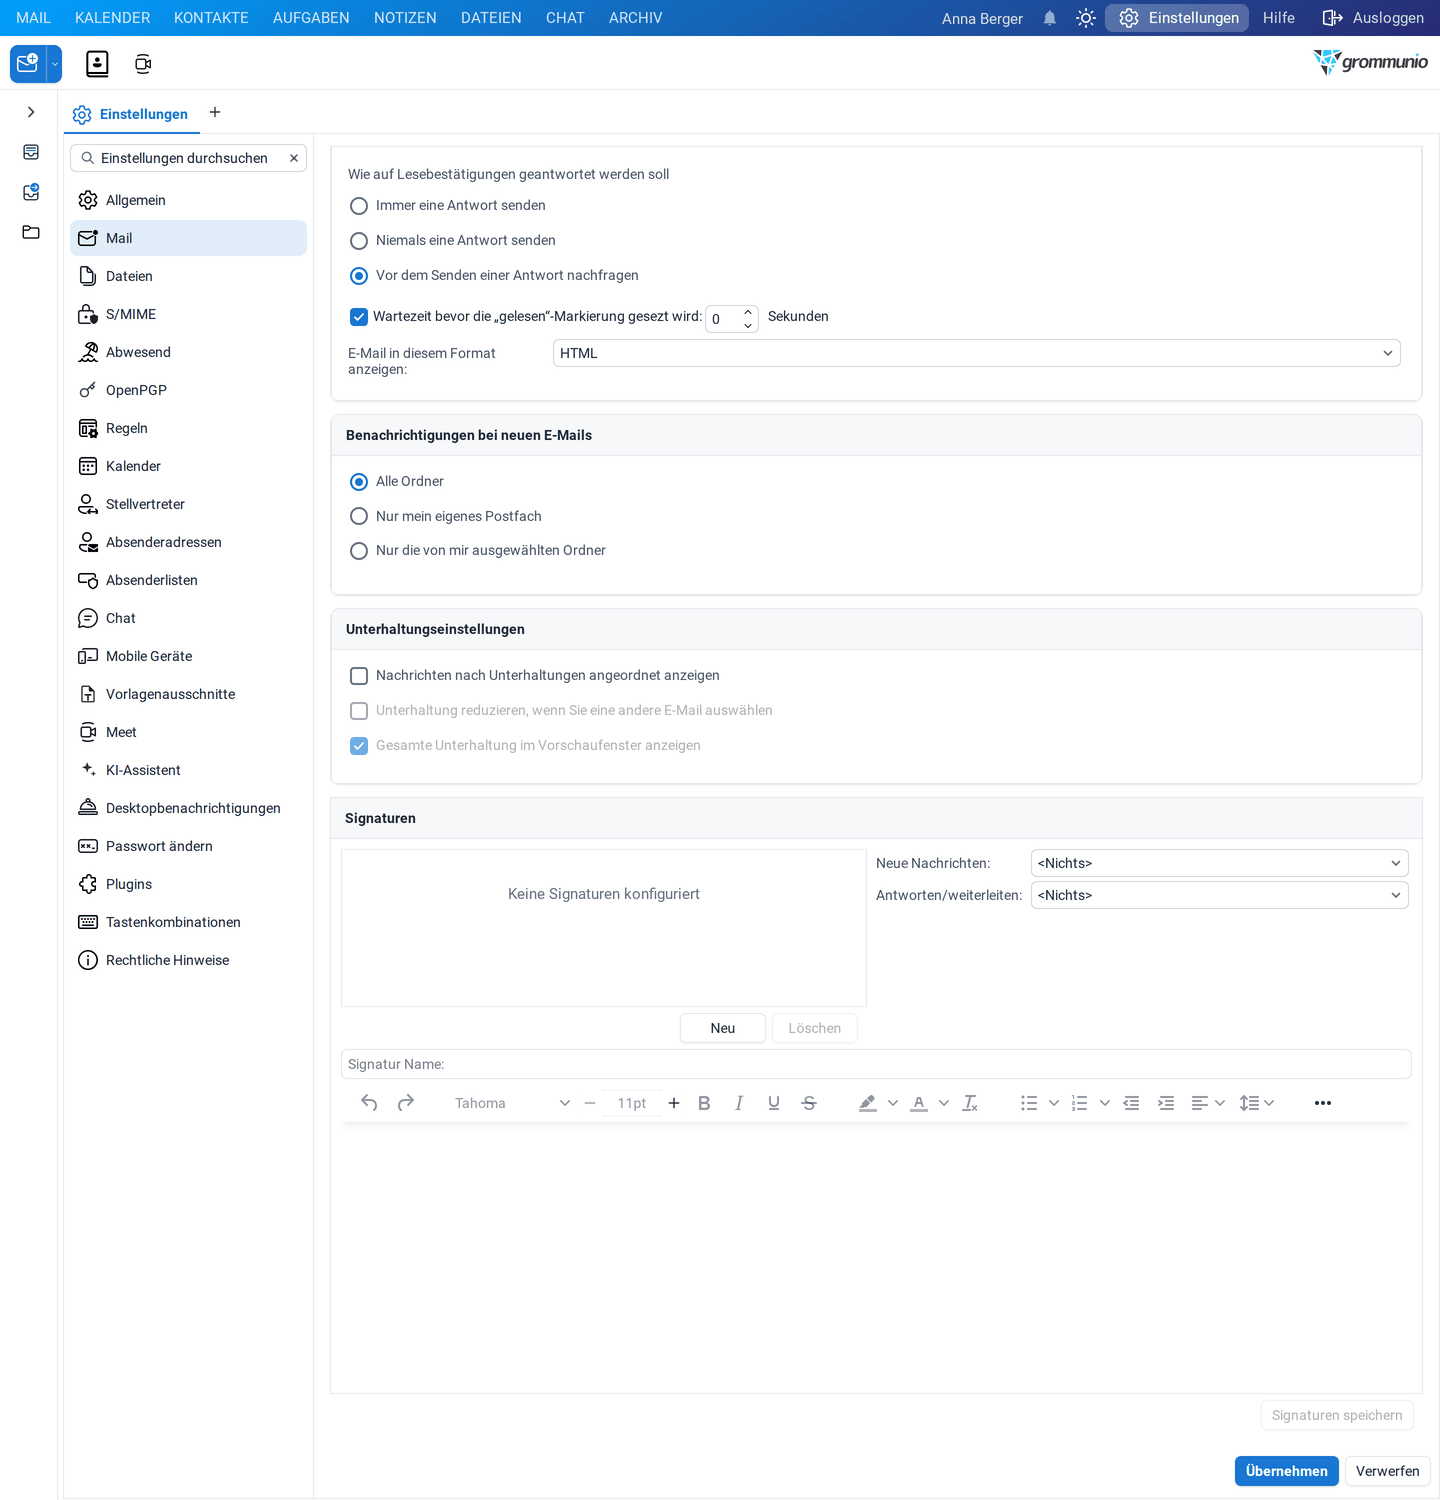Click the video meeting icon in toolbar
1440x1500 pixels.
click(x=143, y=64)
